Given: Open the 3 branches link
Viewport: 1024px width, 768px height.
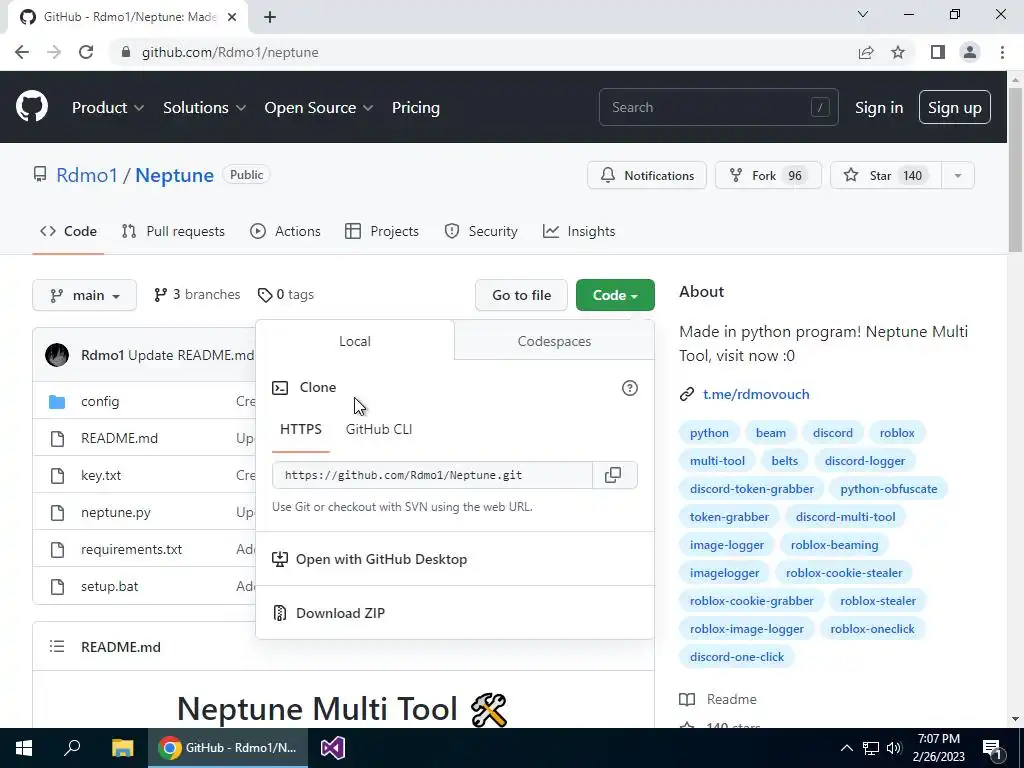Looking at the screenshot, I should click(x=197, y=295).
